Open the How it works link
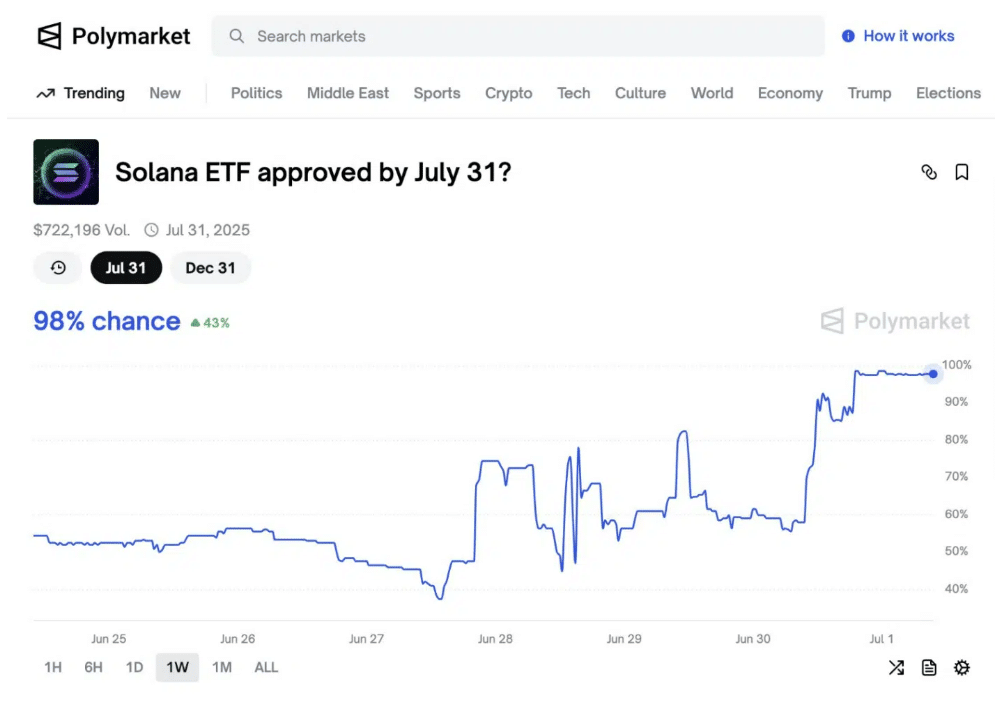This screenshot has height=706, width=1003. (908, 36)
